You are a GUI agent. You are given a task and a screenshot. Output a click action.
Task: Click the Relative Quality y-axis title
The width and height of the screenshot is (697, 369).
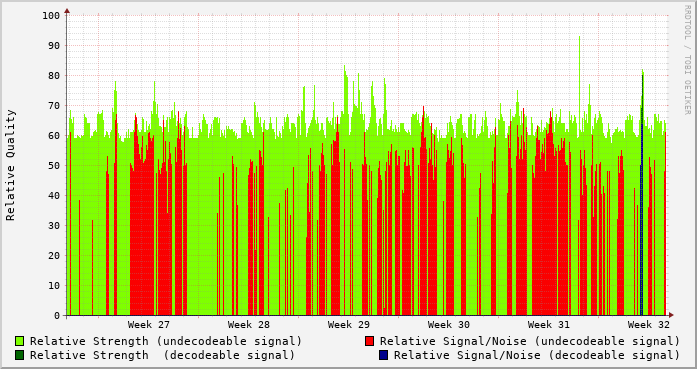tap(11, 165)
